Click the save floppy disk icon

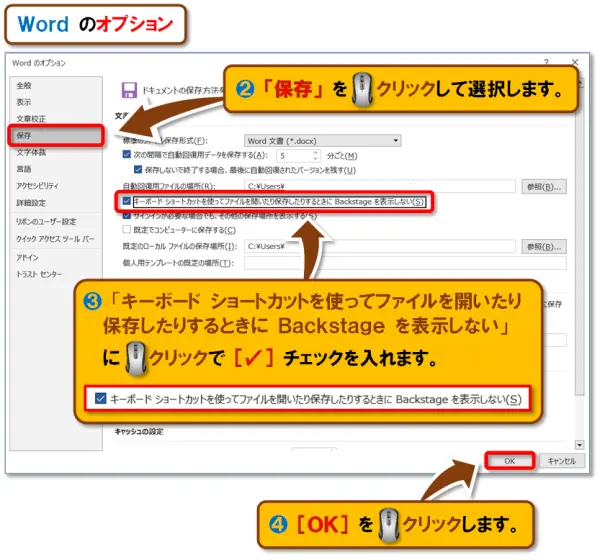pyautogui.click(x=129, y=90)
